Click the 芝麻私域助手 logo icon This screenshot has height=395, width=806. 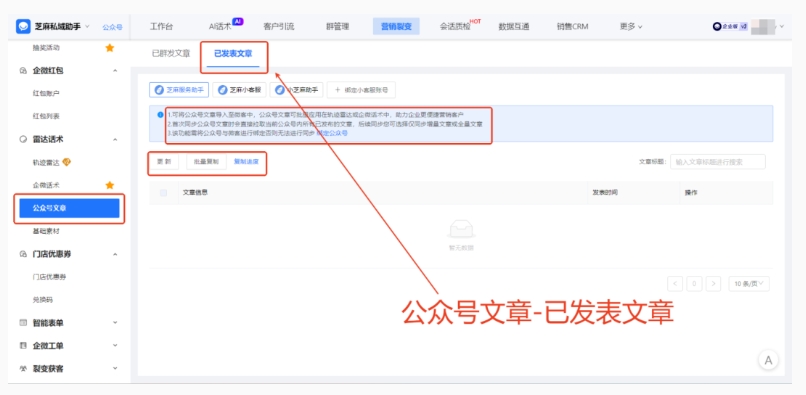tap(23, 26)
